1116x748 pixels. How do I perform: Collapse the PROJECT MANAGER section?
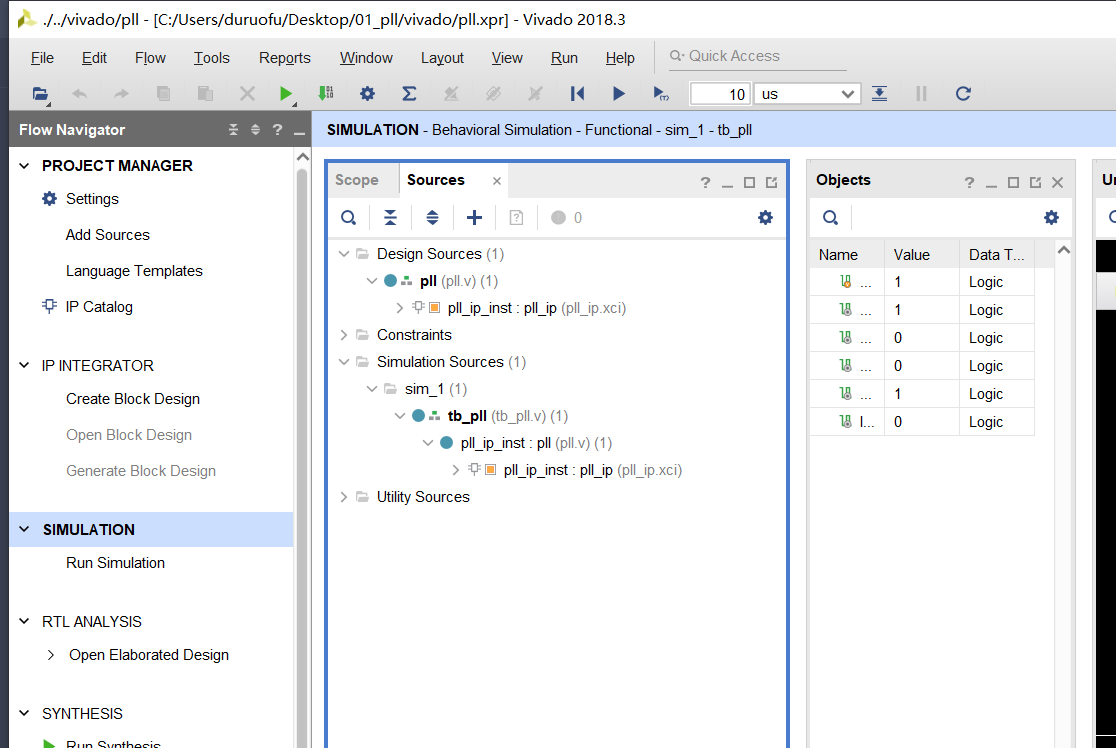(x=25, y=166)
